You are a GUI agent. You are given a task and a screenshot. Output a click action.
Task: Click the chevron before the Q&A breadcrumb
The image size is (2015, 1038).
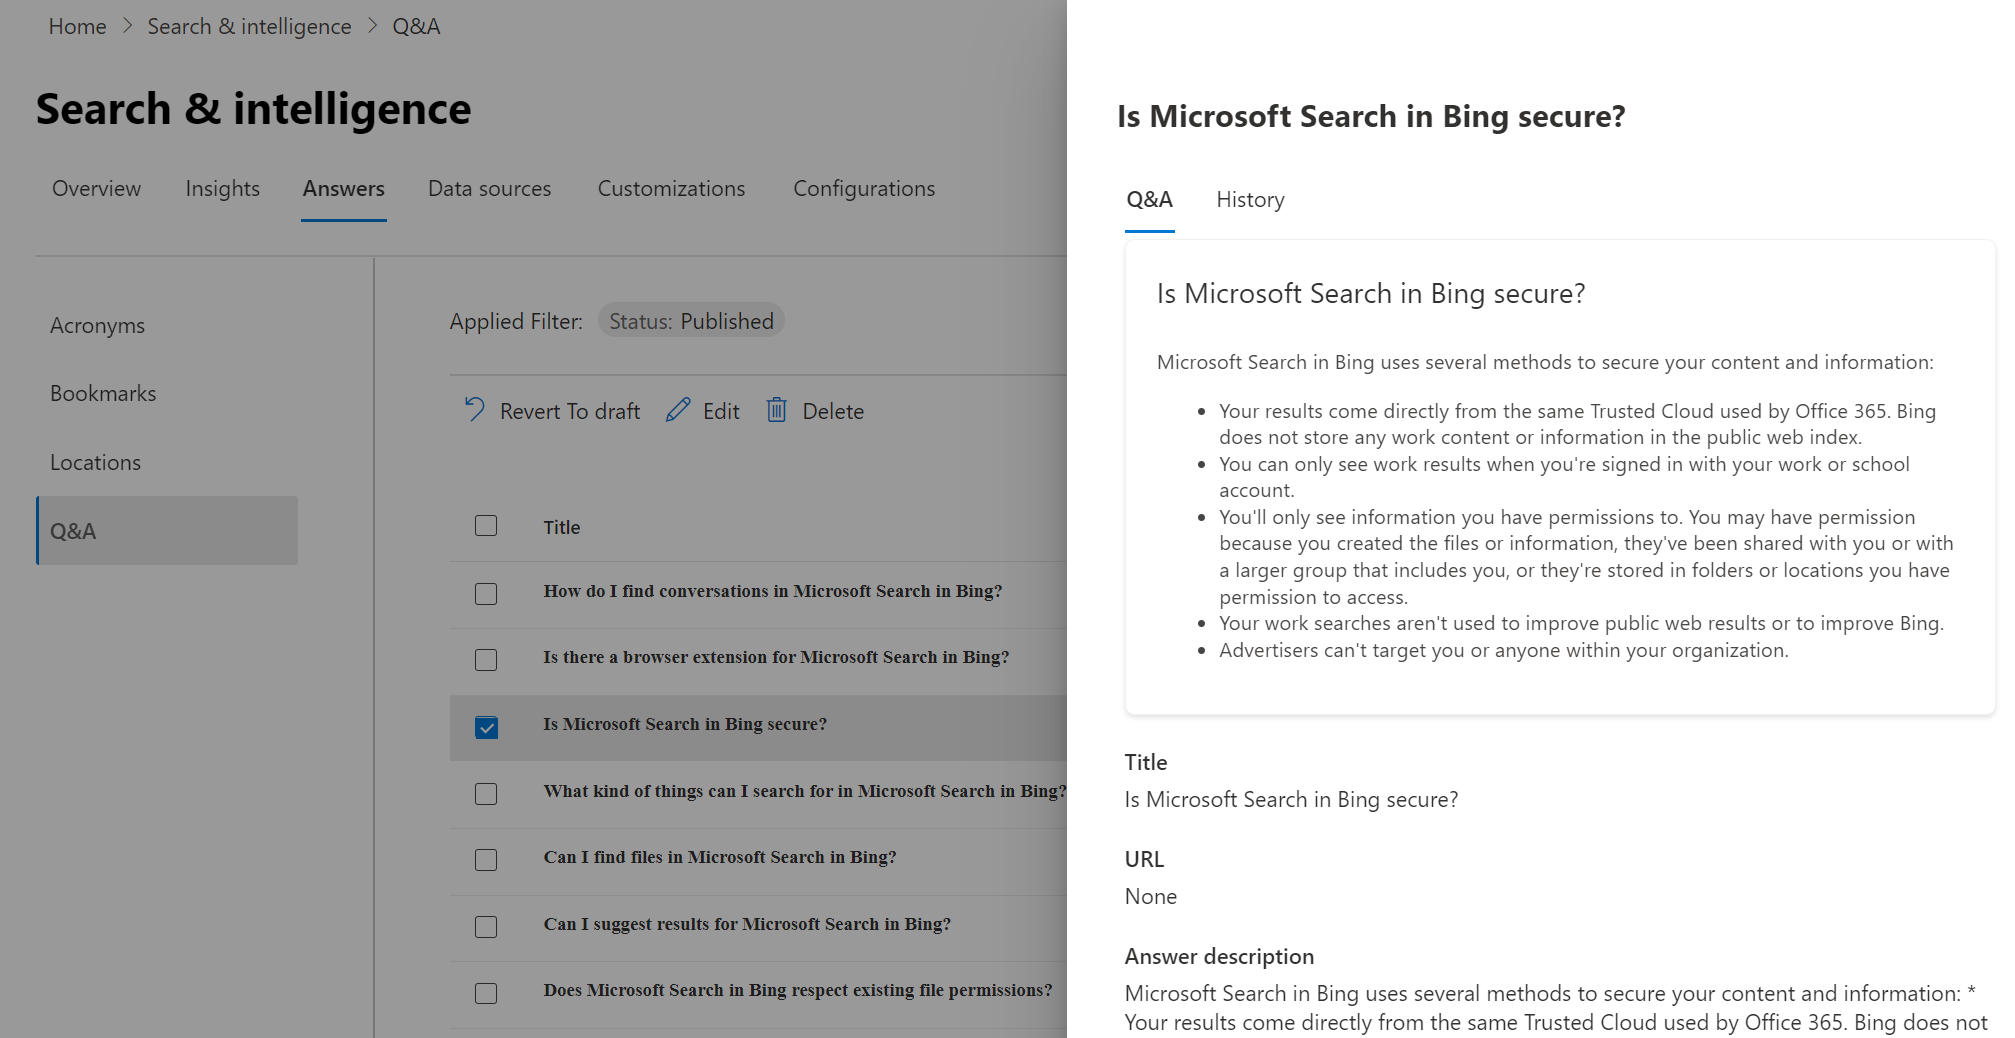click(x=372, y=26)
